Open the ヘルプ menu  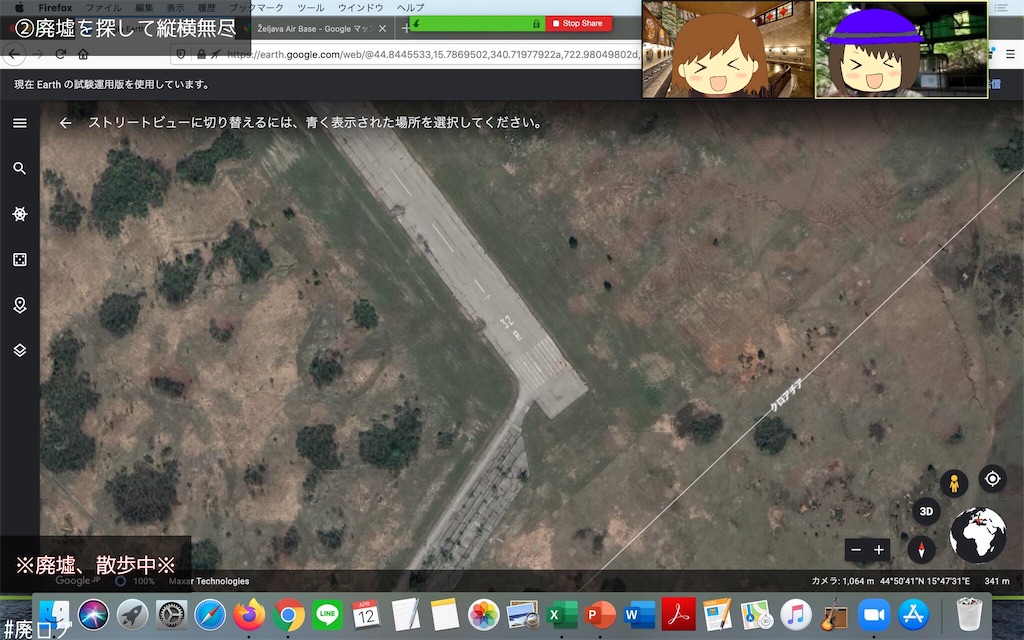tap(410, 8)
